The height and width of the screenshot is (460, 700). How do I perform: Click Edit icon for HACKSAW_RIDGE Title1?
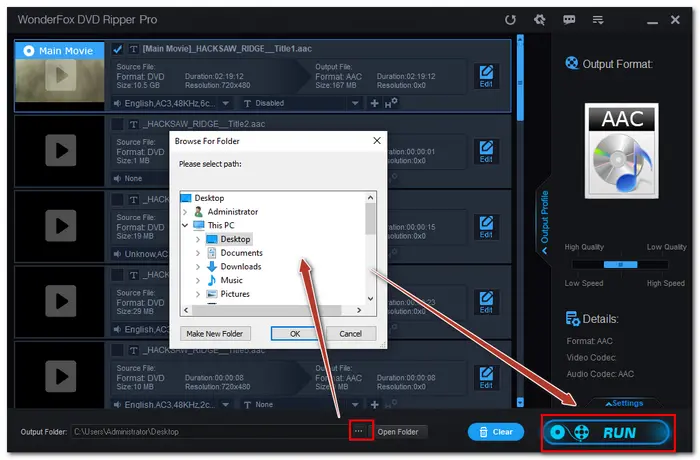click(x=486, y=76)
